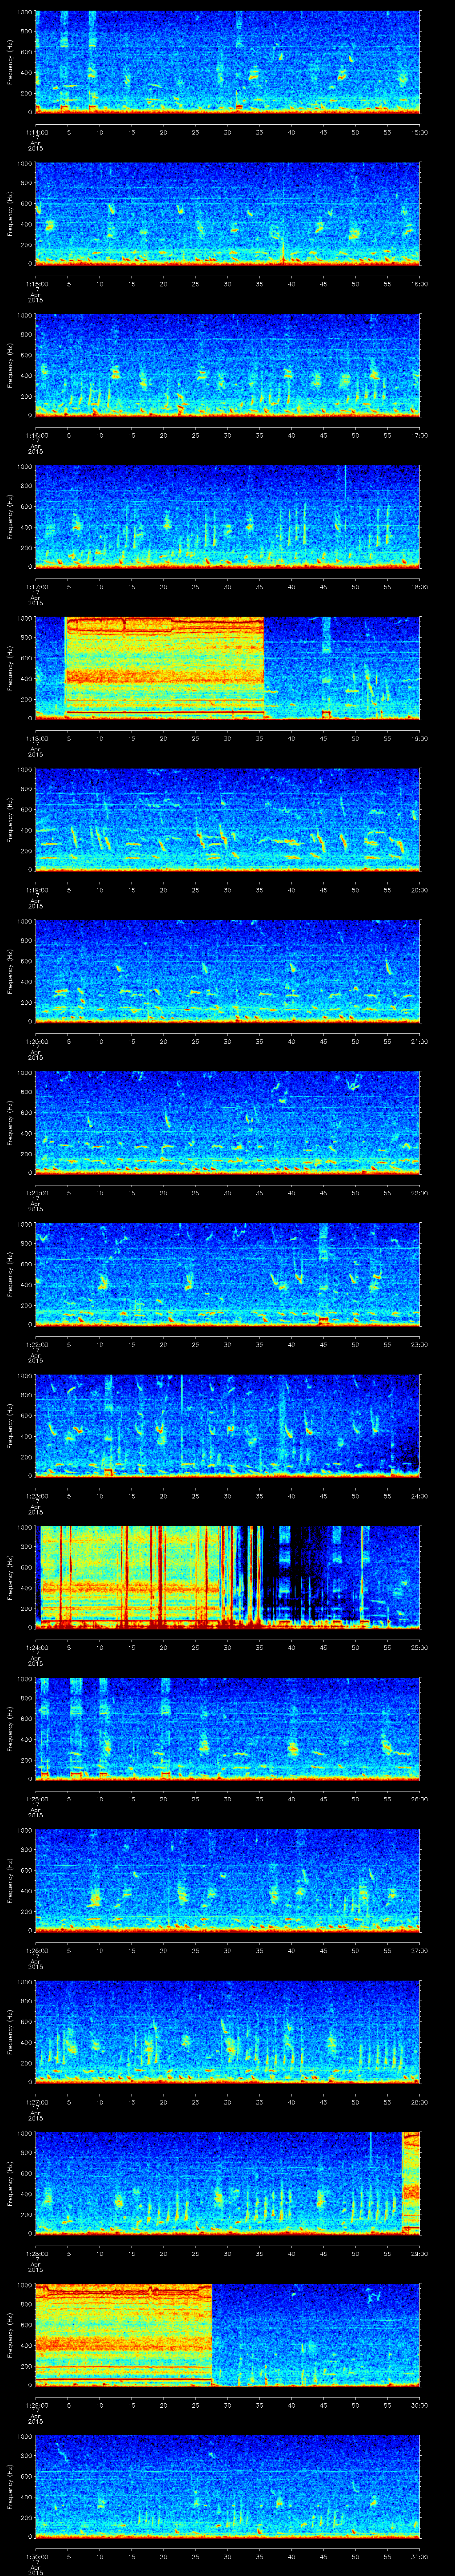Click the 1:25:00 start time label
The image size is (455, 2576).
pos(36,1799)
